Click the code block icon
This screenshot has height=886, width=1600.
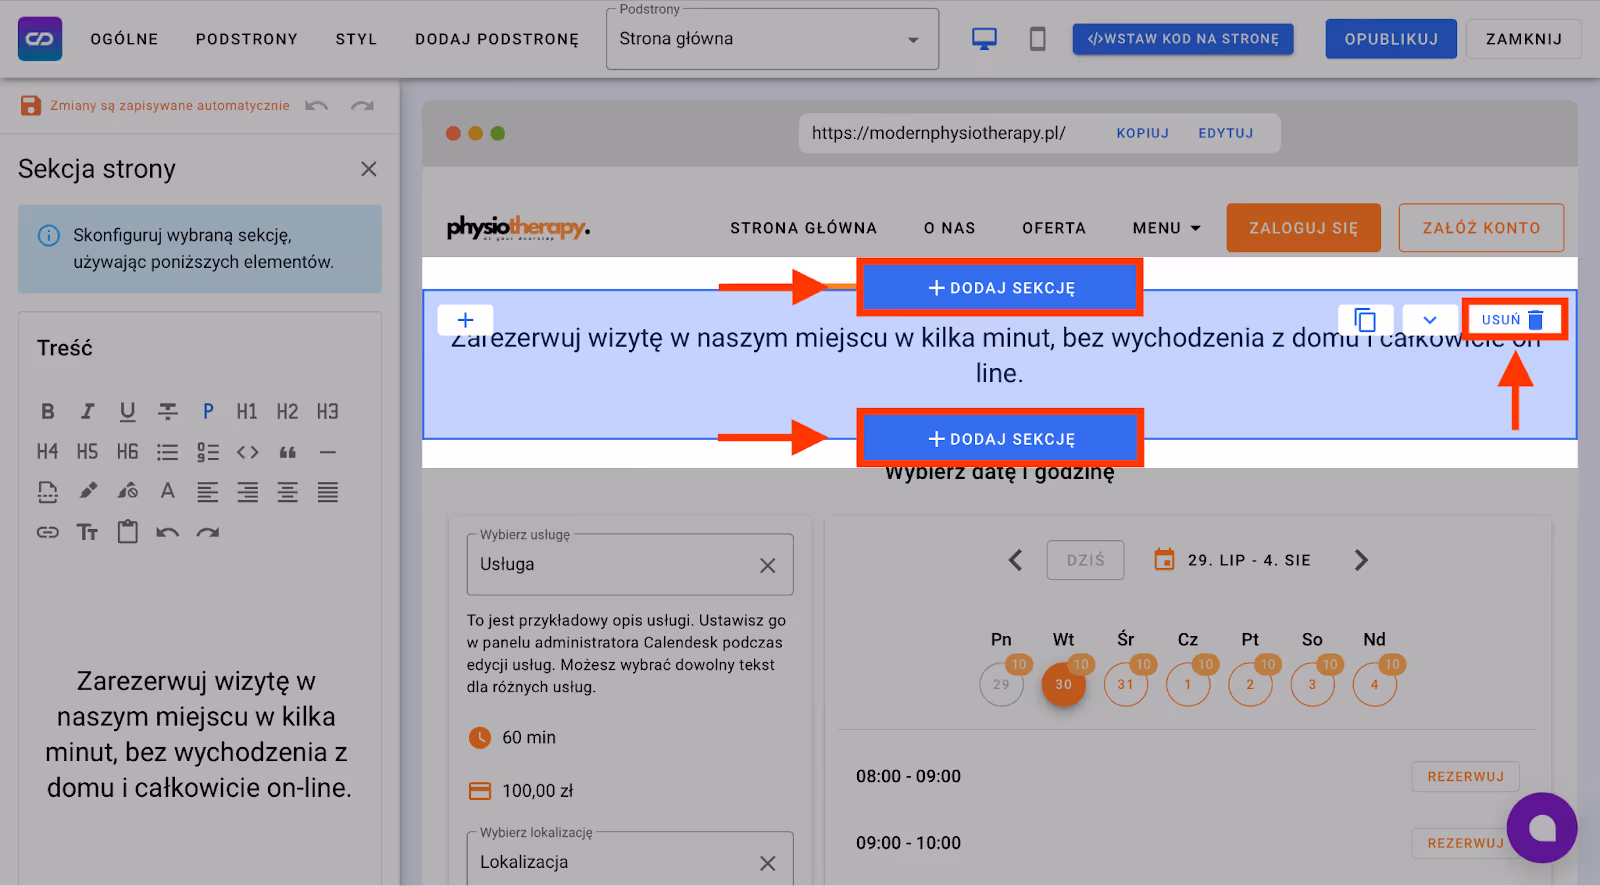pos(248,452)
